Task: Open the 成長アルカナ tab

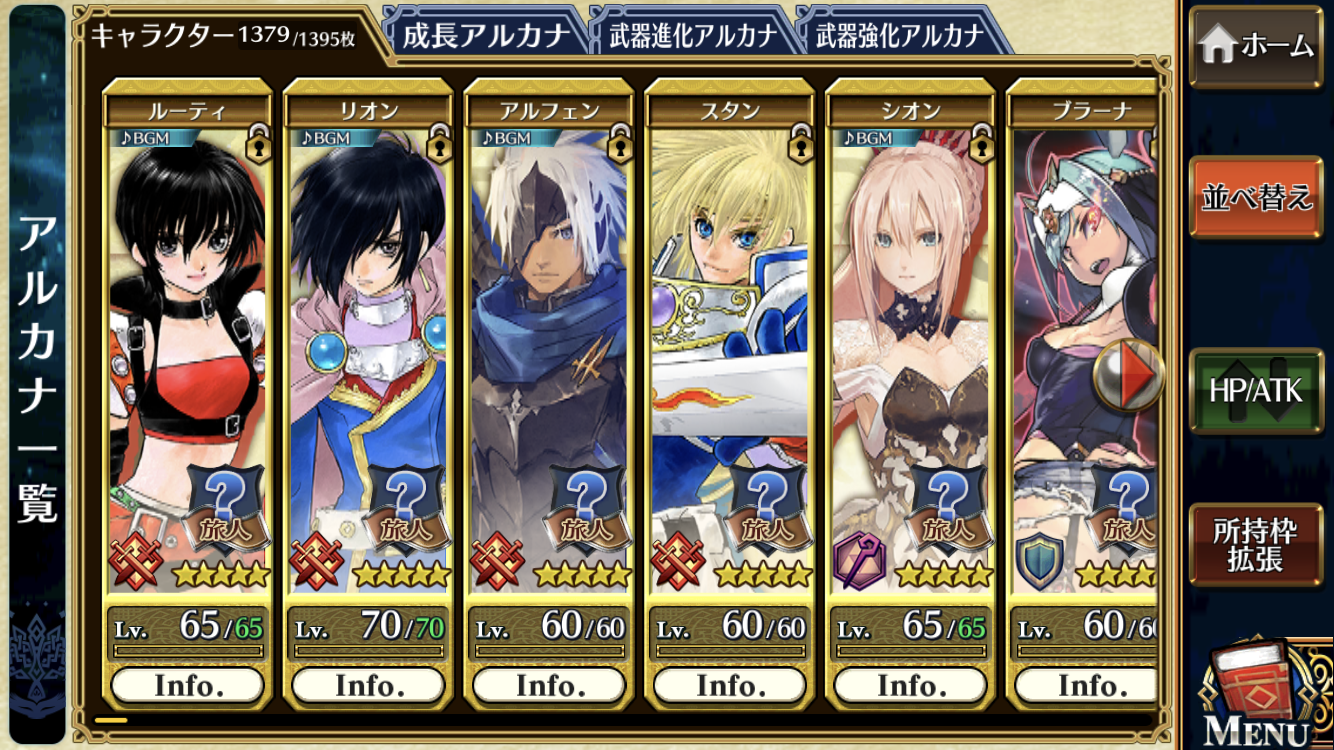Action: (x=485, y=35)
